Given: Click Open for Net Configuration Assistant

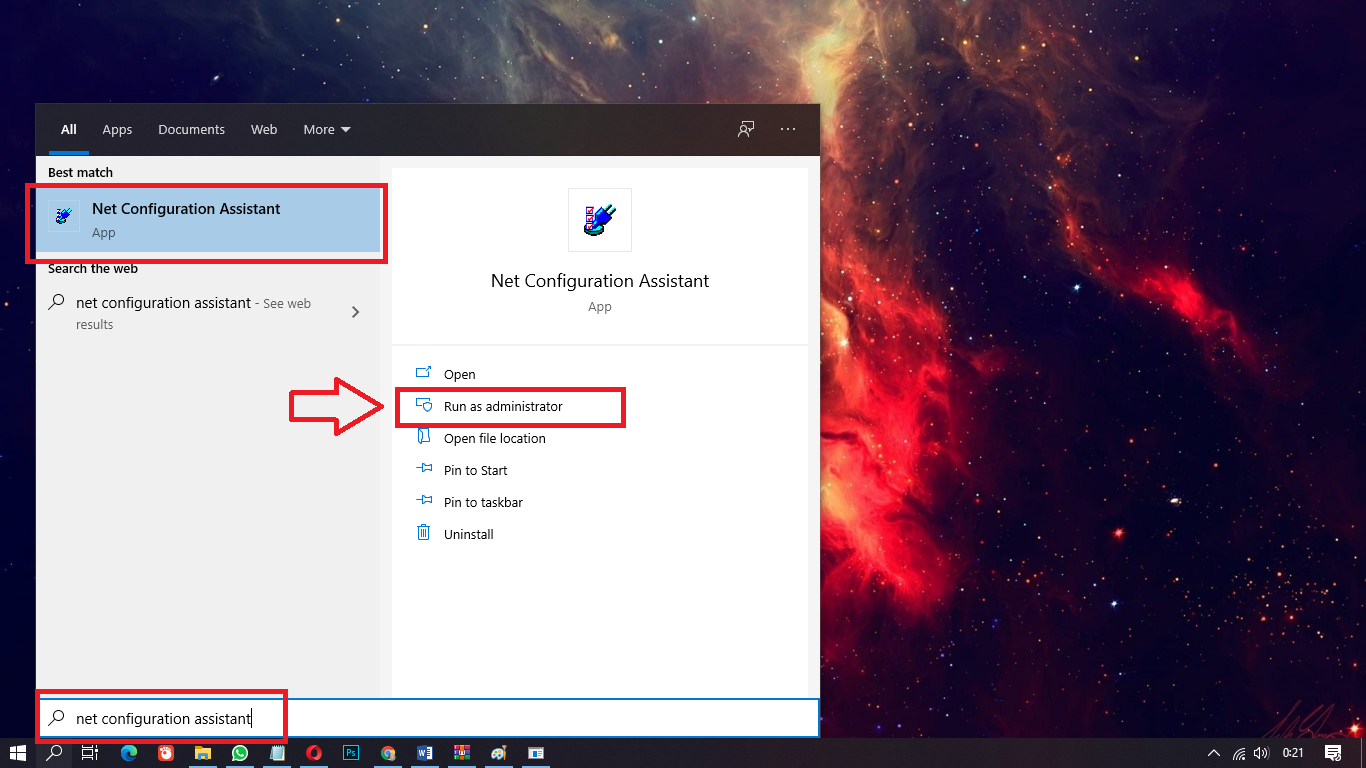Looking at the screenshot, I should 600,374.
